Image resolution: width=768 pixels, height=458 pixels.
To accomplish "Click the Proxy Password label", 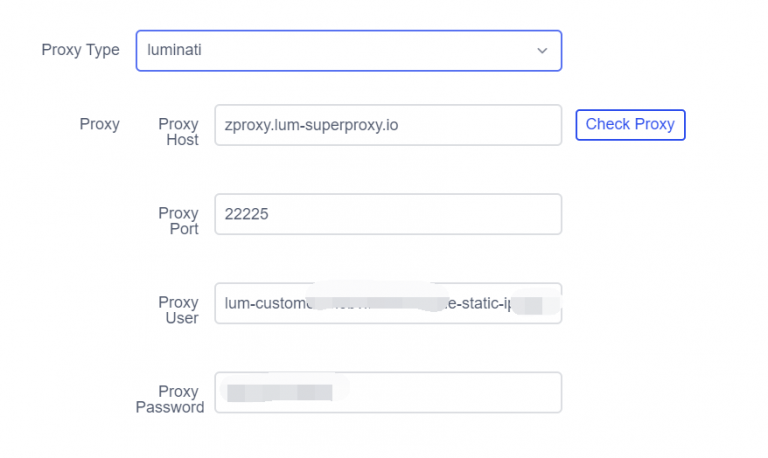I will [x=170, y=399].
